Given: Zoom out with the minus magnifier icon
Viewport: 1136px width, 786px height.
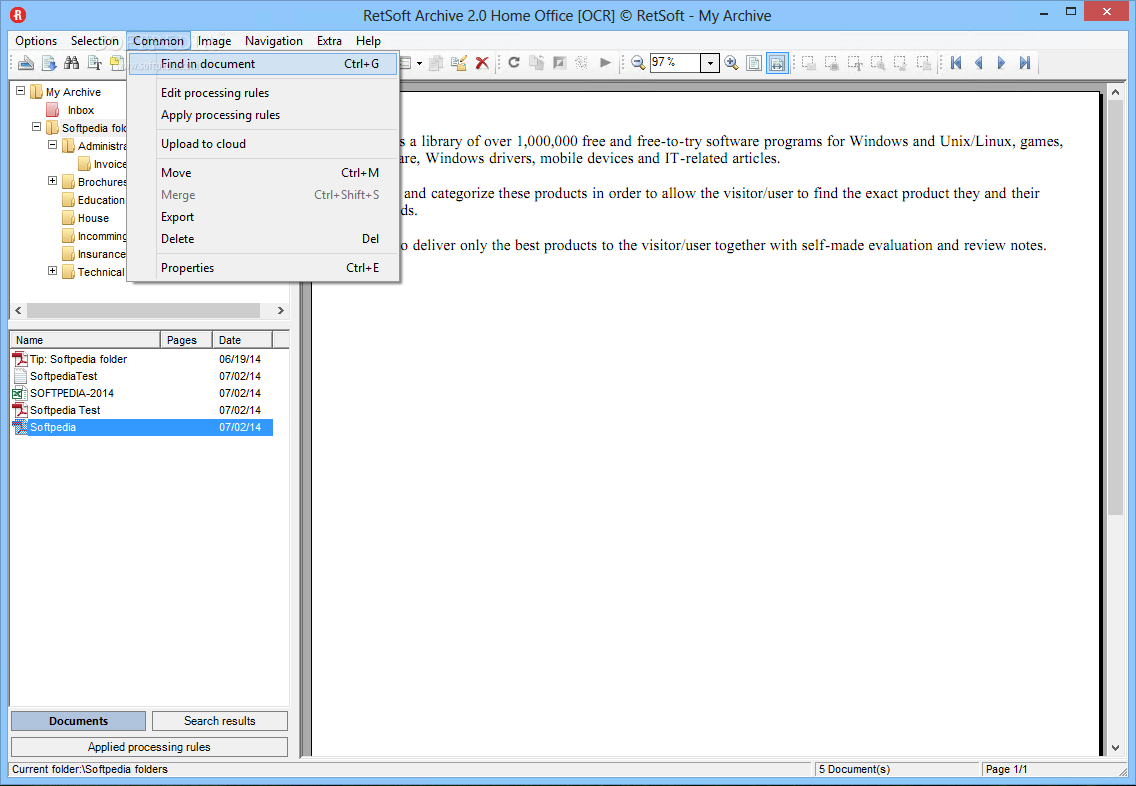Looking at the screenshot, I should (x=638, y=63).
